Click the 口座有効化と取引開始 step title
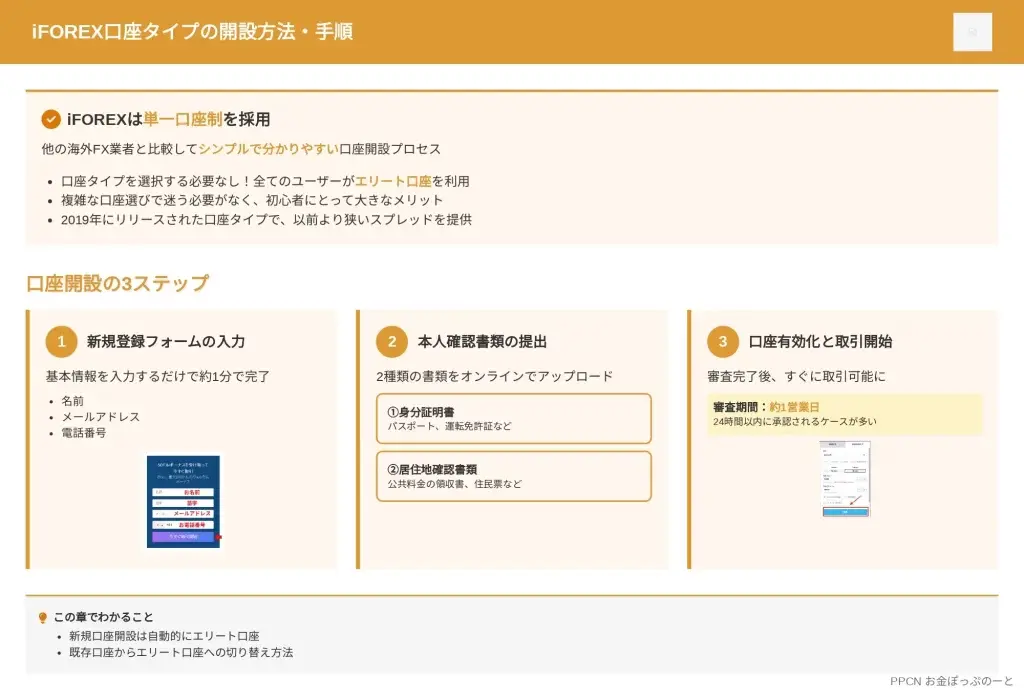This screenshot has width=1024, height=699. [x=820, y=342]
